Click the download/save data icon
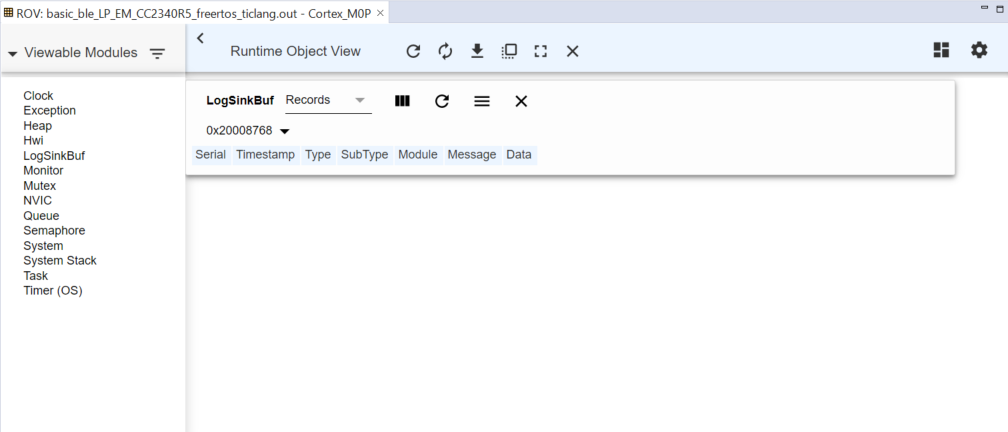The height and width of the screenshot is (432, 1008). [x=478, y=51]
